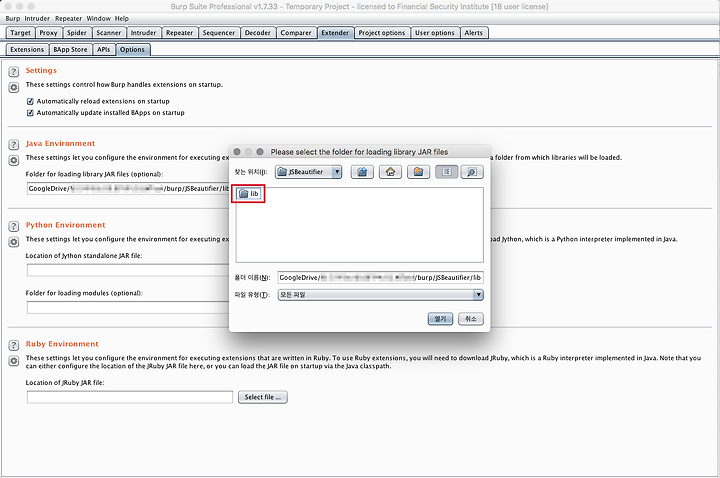Click gear icon under Java Environment
Image resolution: width=720 pixels, height=478 pixels.
14,160
